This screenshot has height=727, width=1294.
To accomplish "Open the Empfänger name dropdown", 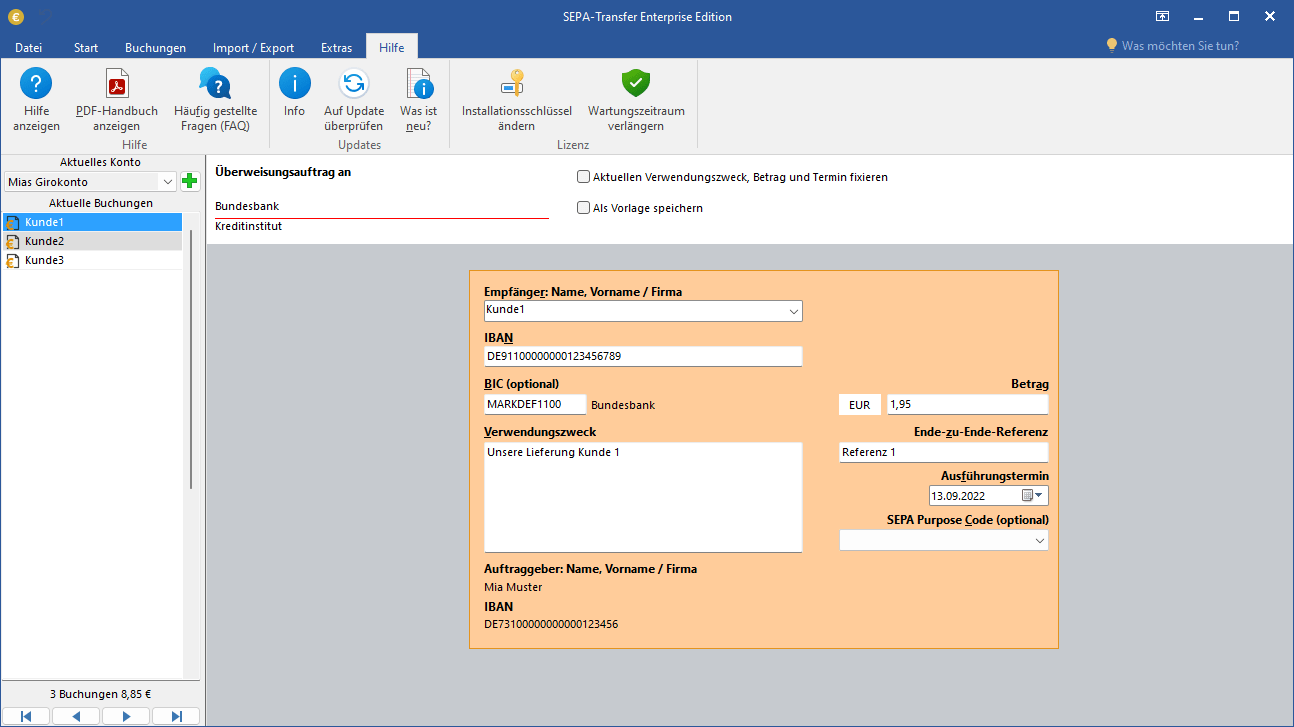I will 793,311.
